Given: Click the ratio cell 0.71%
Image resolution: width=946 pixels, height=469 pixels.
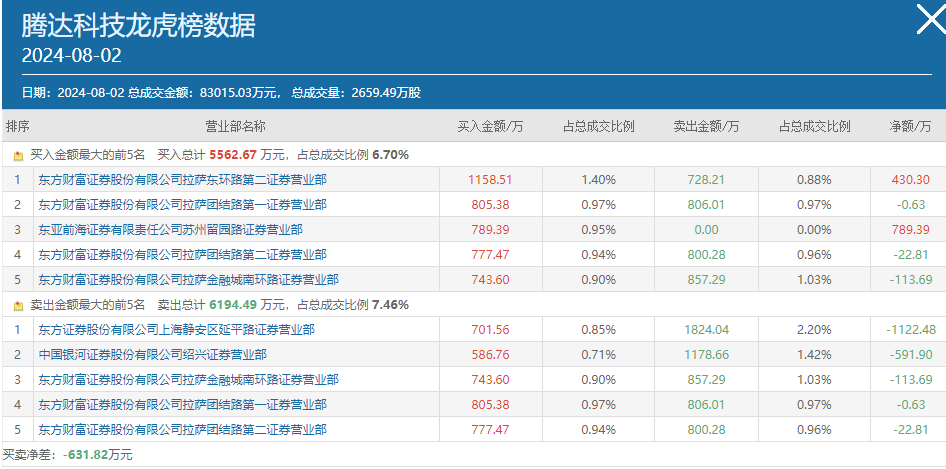Looking at the screenshot, I should [598, 354].
